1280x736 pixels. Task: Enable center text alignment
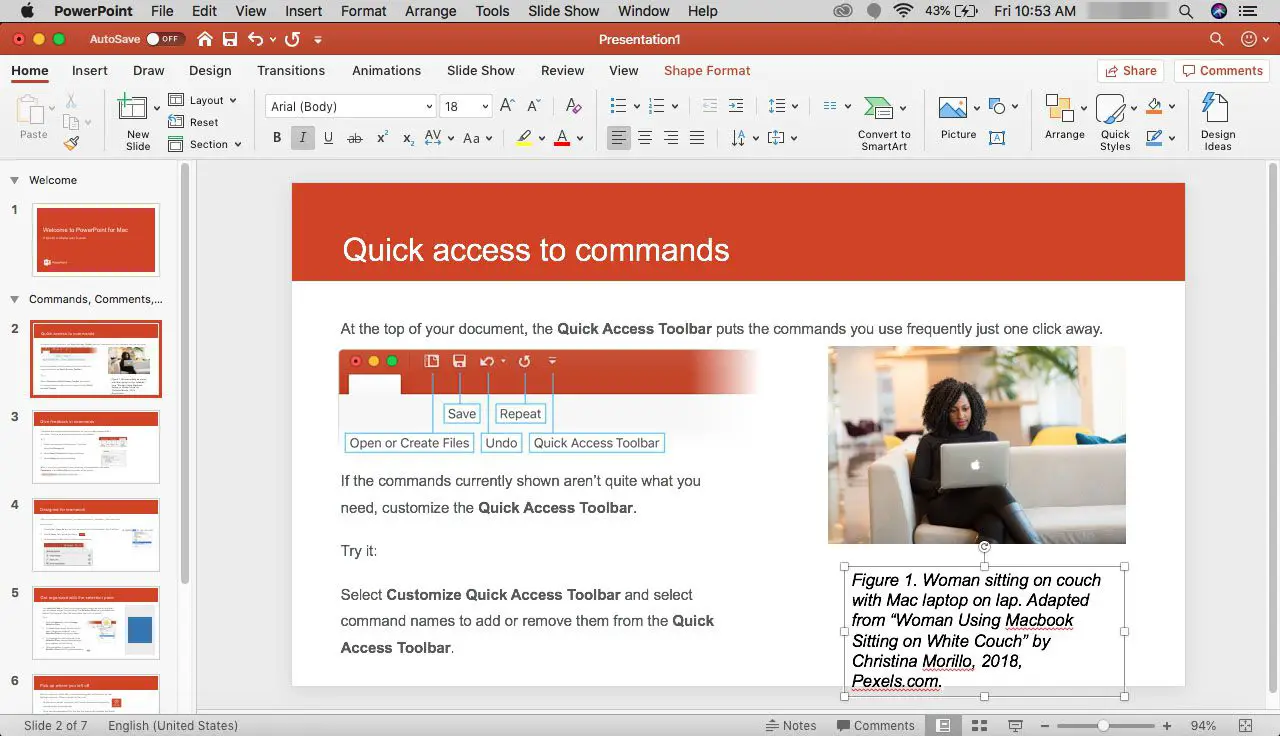click(x=645, y=138)
